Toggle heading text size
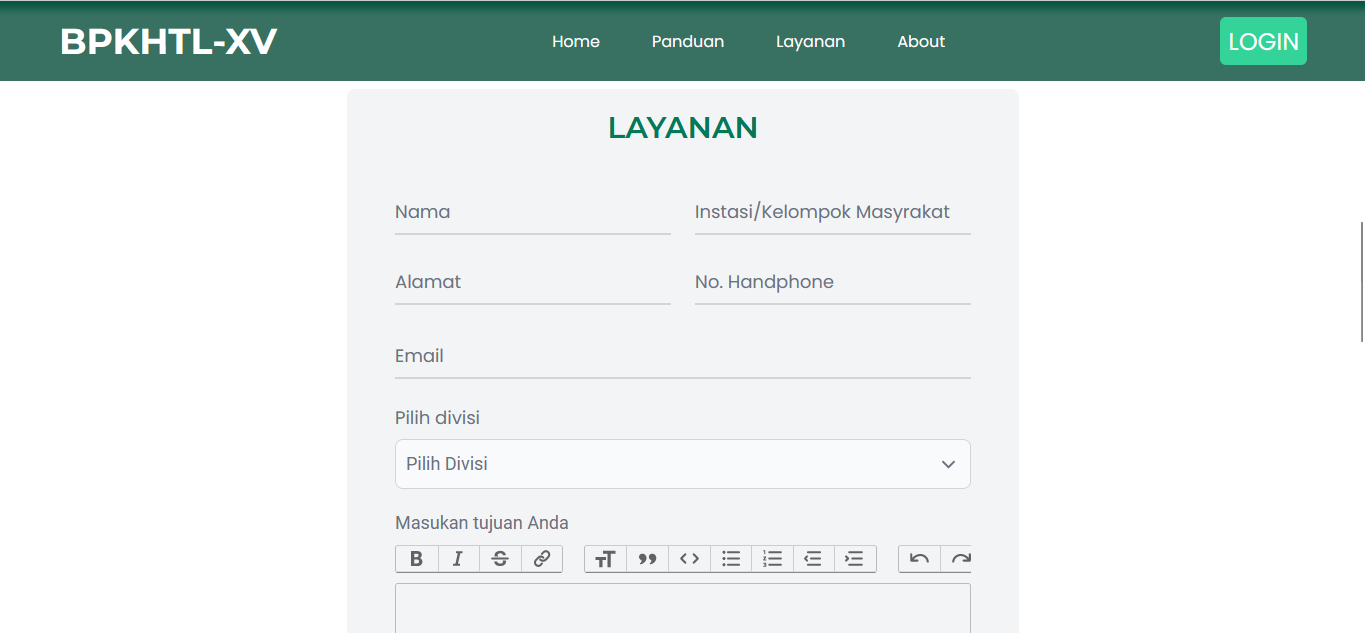Image resolution: width=1365 pixels, height=633 pixels. click(x=605, y=559)
